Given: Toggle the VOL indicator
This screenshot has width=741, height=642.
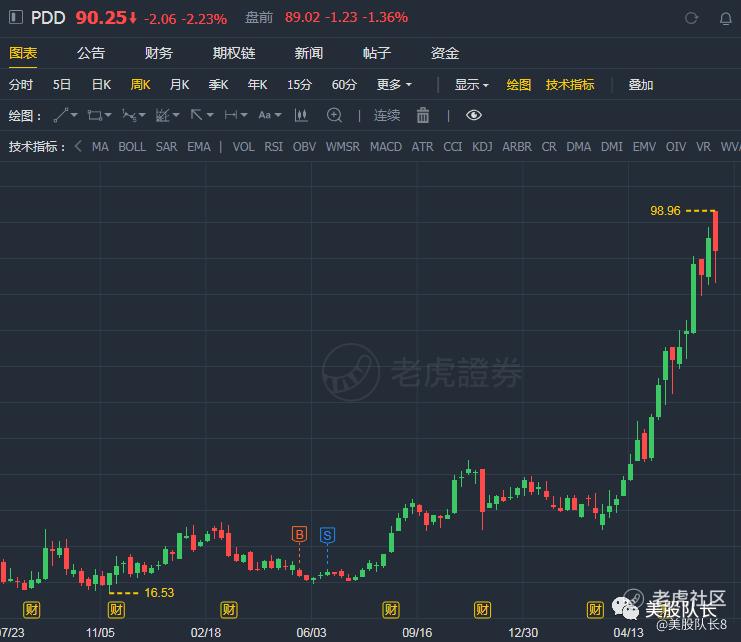Looking at the screenshot, I should [243, 147].
